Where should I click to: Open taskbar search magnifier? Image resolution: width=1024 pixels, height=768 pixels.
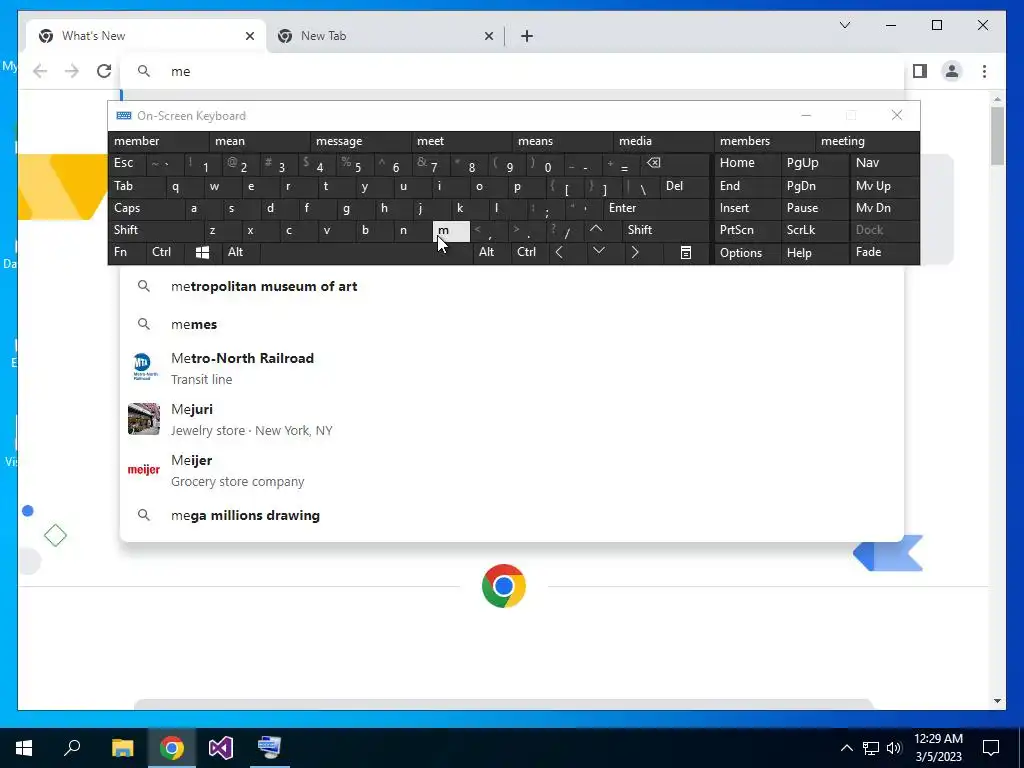coord(72,748)
